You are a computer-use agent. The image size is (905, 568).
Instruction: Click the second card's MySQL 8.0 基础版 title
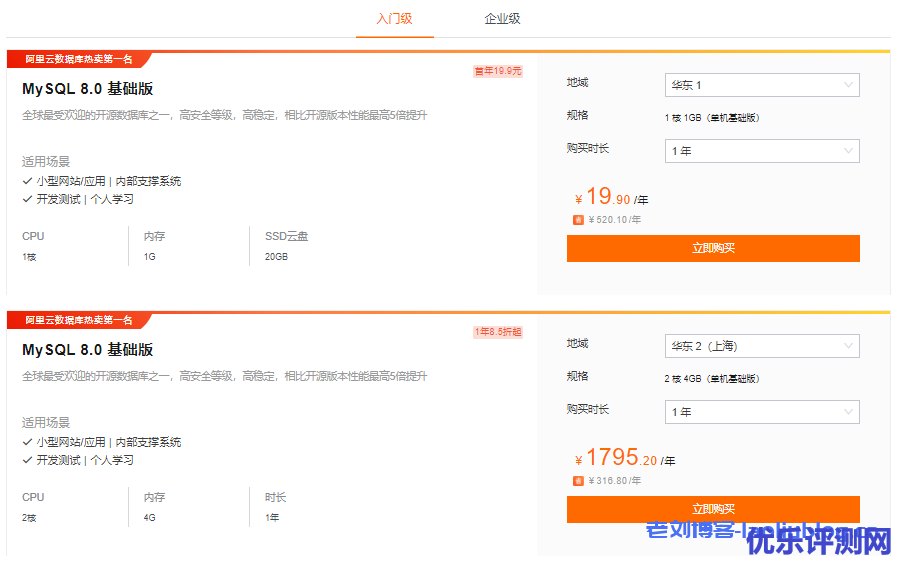point(88,350)
